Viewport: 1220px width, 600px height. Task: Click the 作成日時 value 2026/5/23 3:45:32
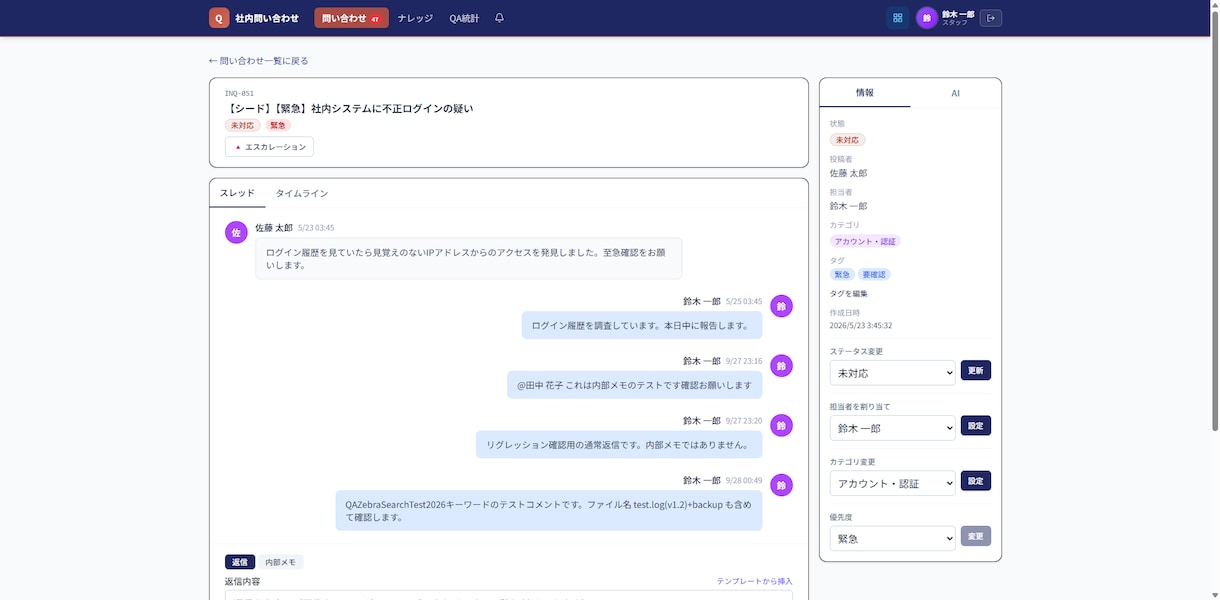coord(861,326)
